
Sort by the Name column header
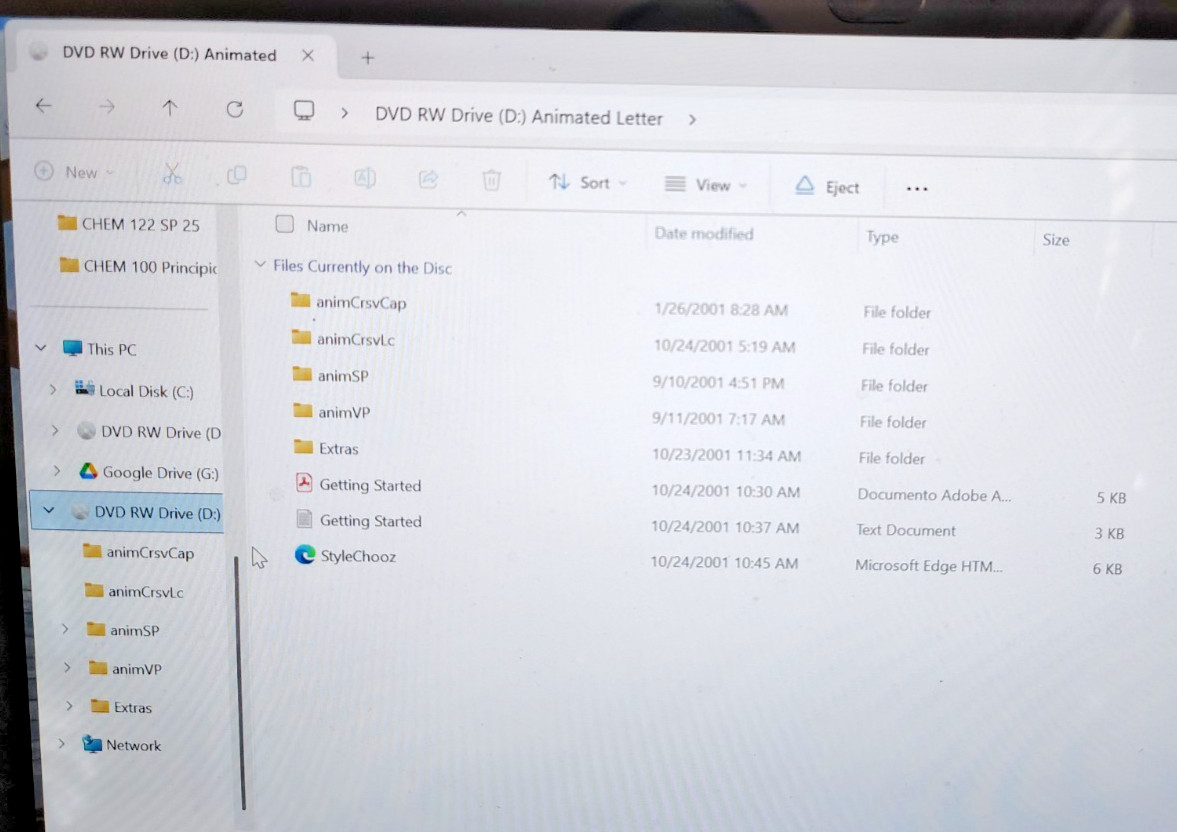[327, 226]
